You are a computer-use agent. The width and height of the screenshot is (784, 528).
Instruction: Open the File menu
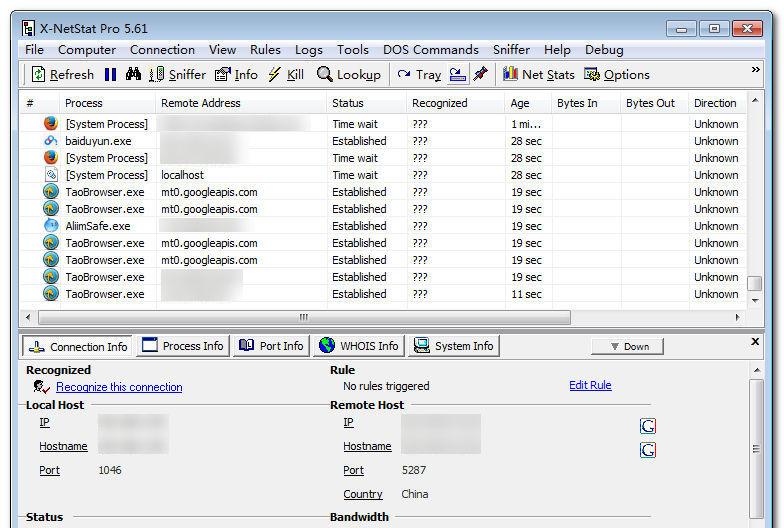[x=34, y=50]
